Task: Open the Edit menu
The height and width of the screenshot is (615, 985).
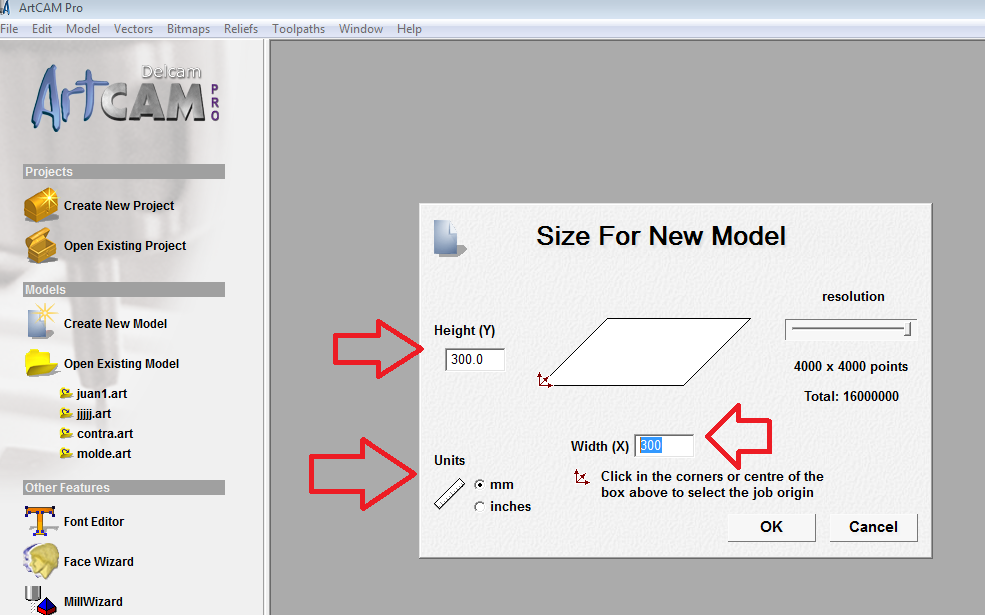Action: (41, 29)
